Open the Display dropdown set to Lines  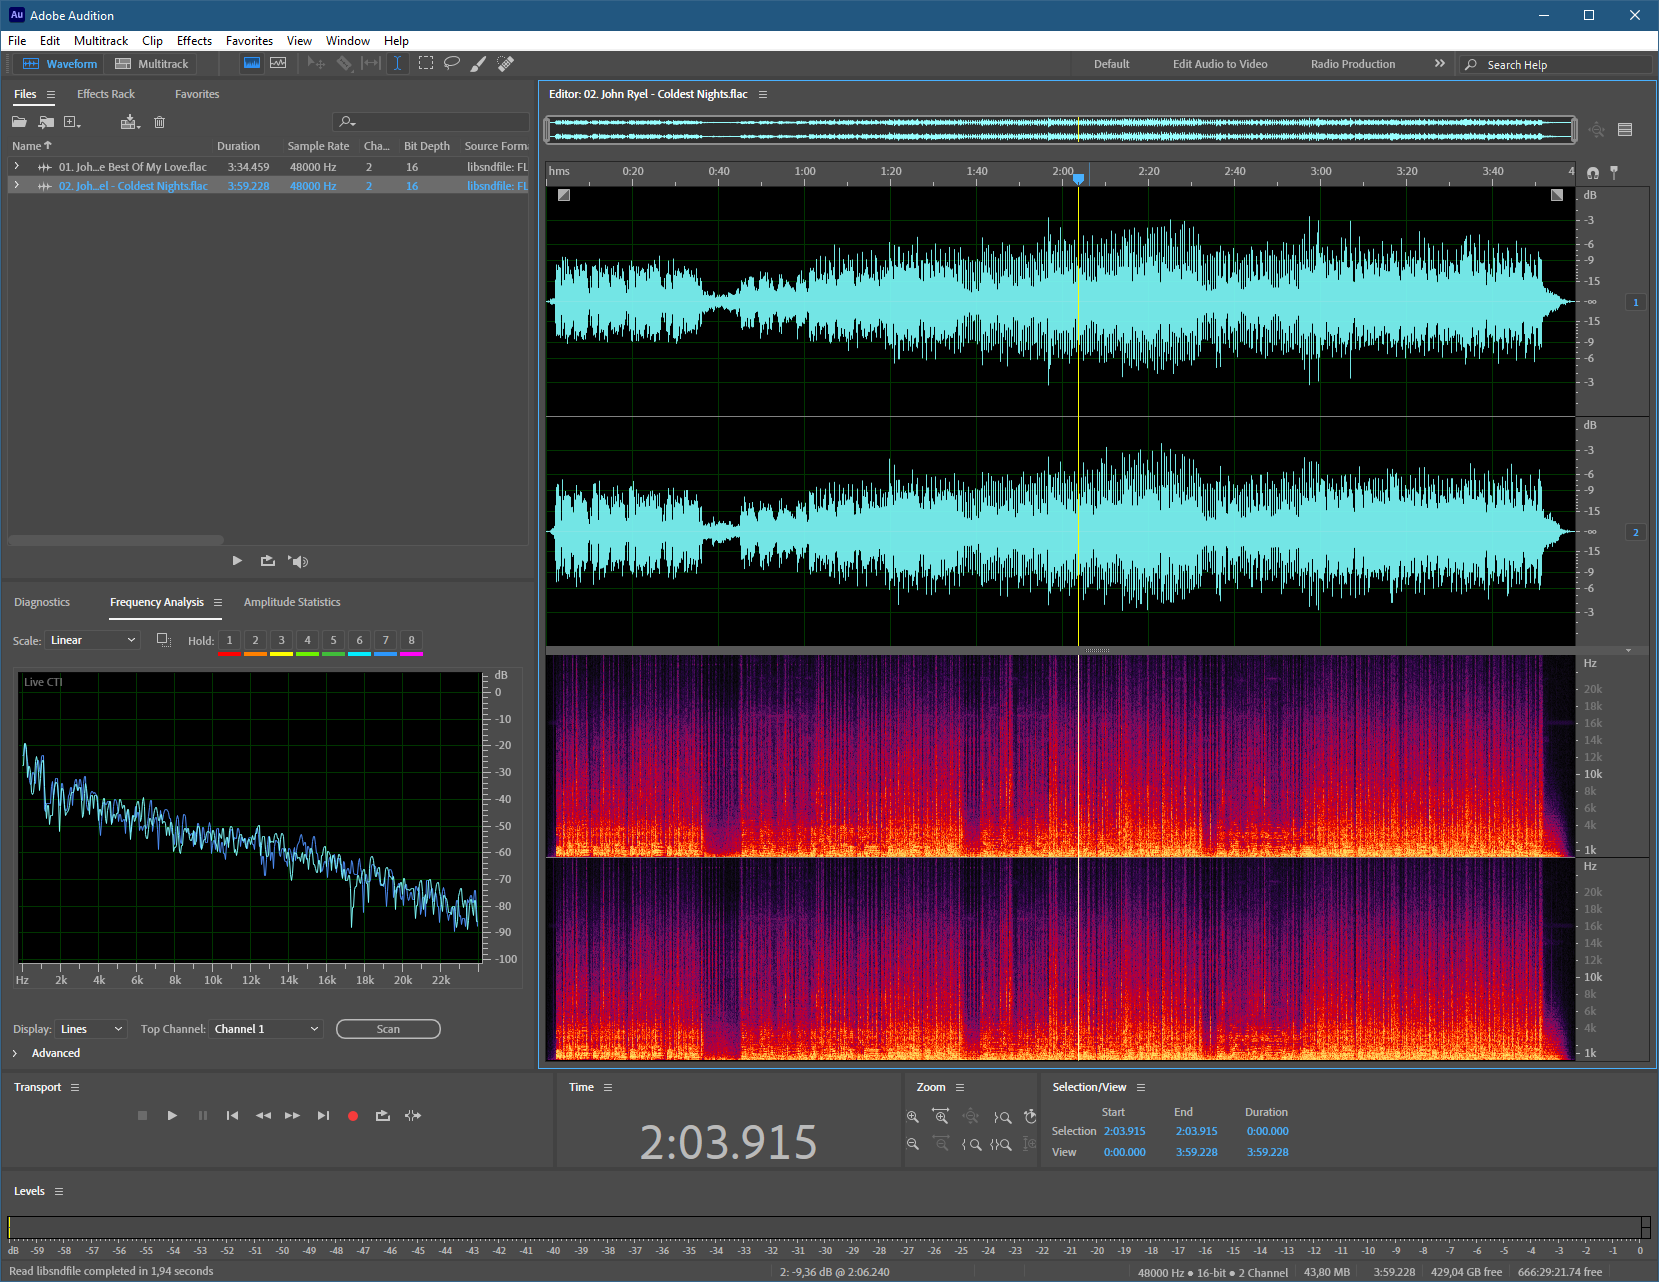click(x=91, y=1029)
